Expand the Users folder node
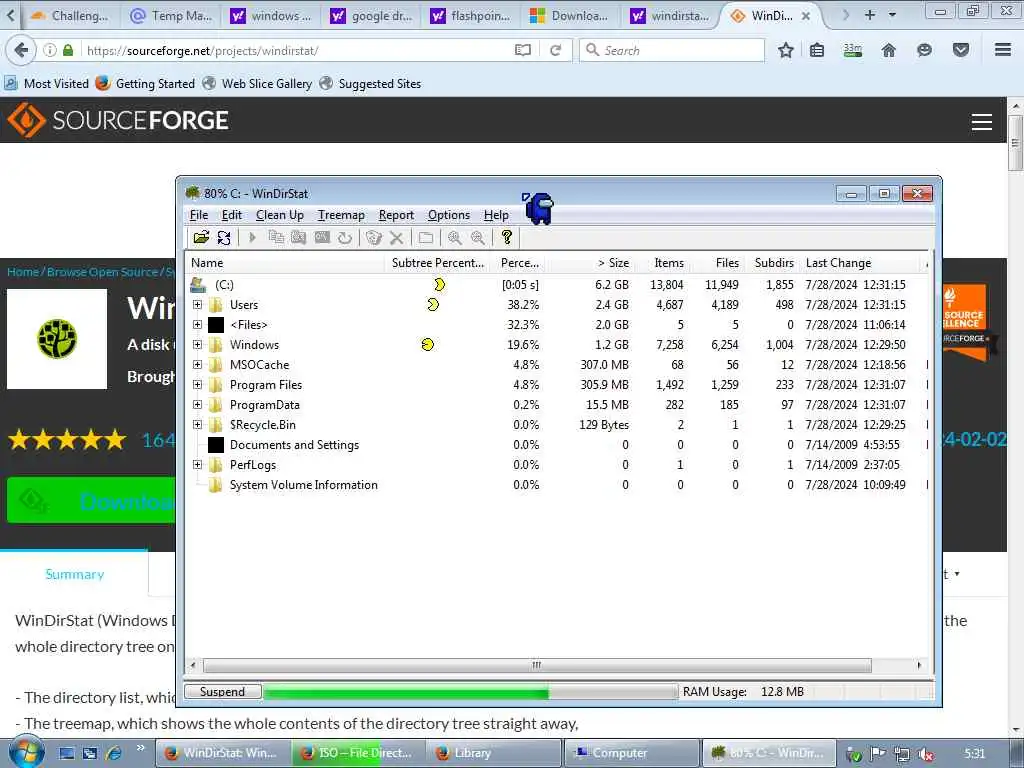 tap(197, 305)
